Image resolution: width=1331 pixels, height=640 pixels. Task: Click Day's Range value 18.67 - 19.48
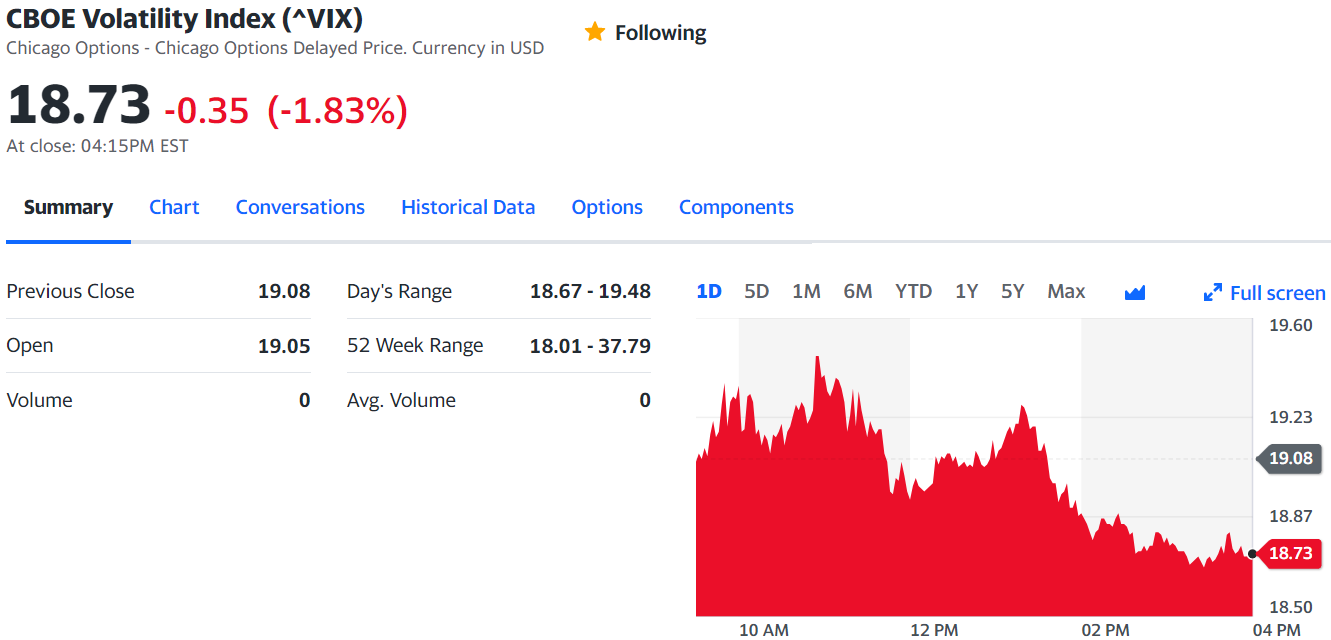(x=590, y=291)
